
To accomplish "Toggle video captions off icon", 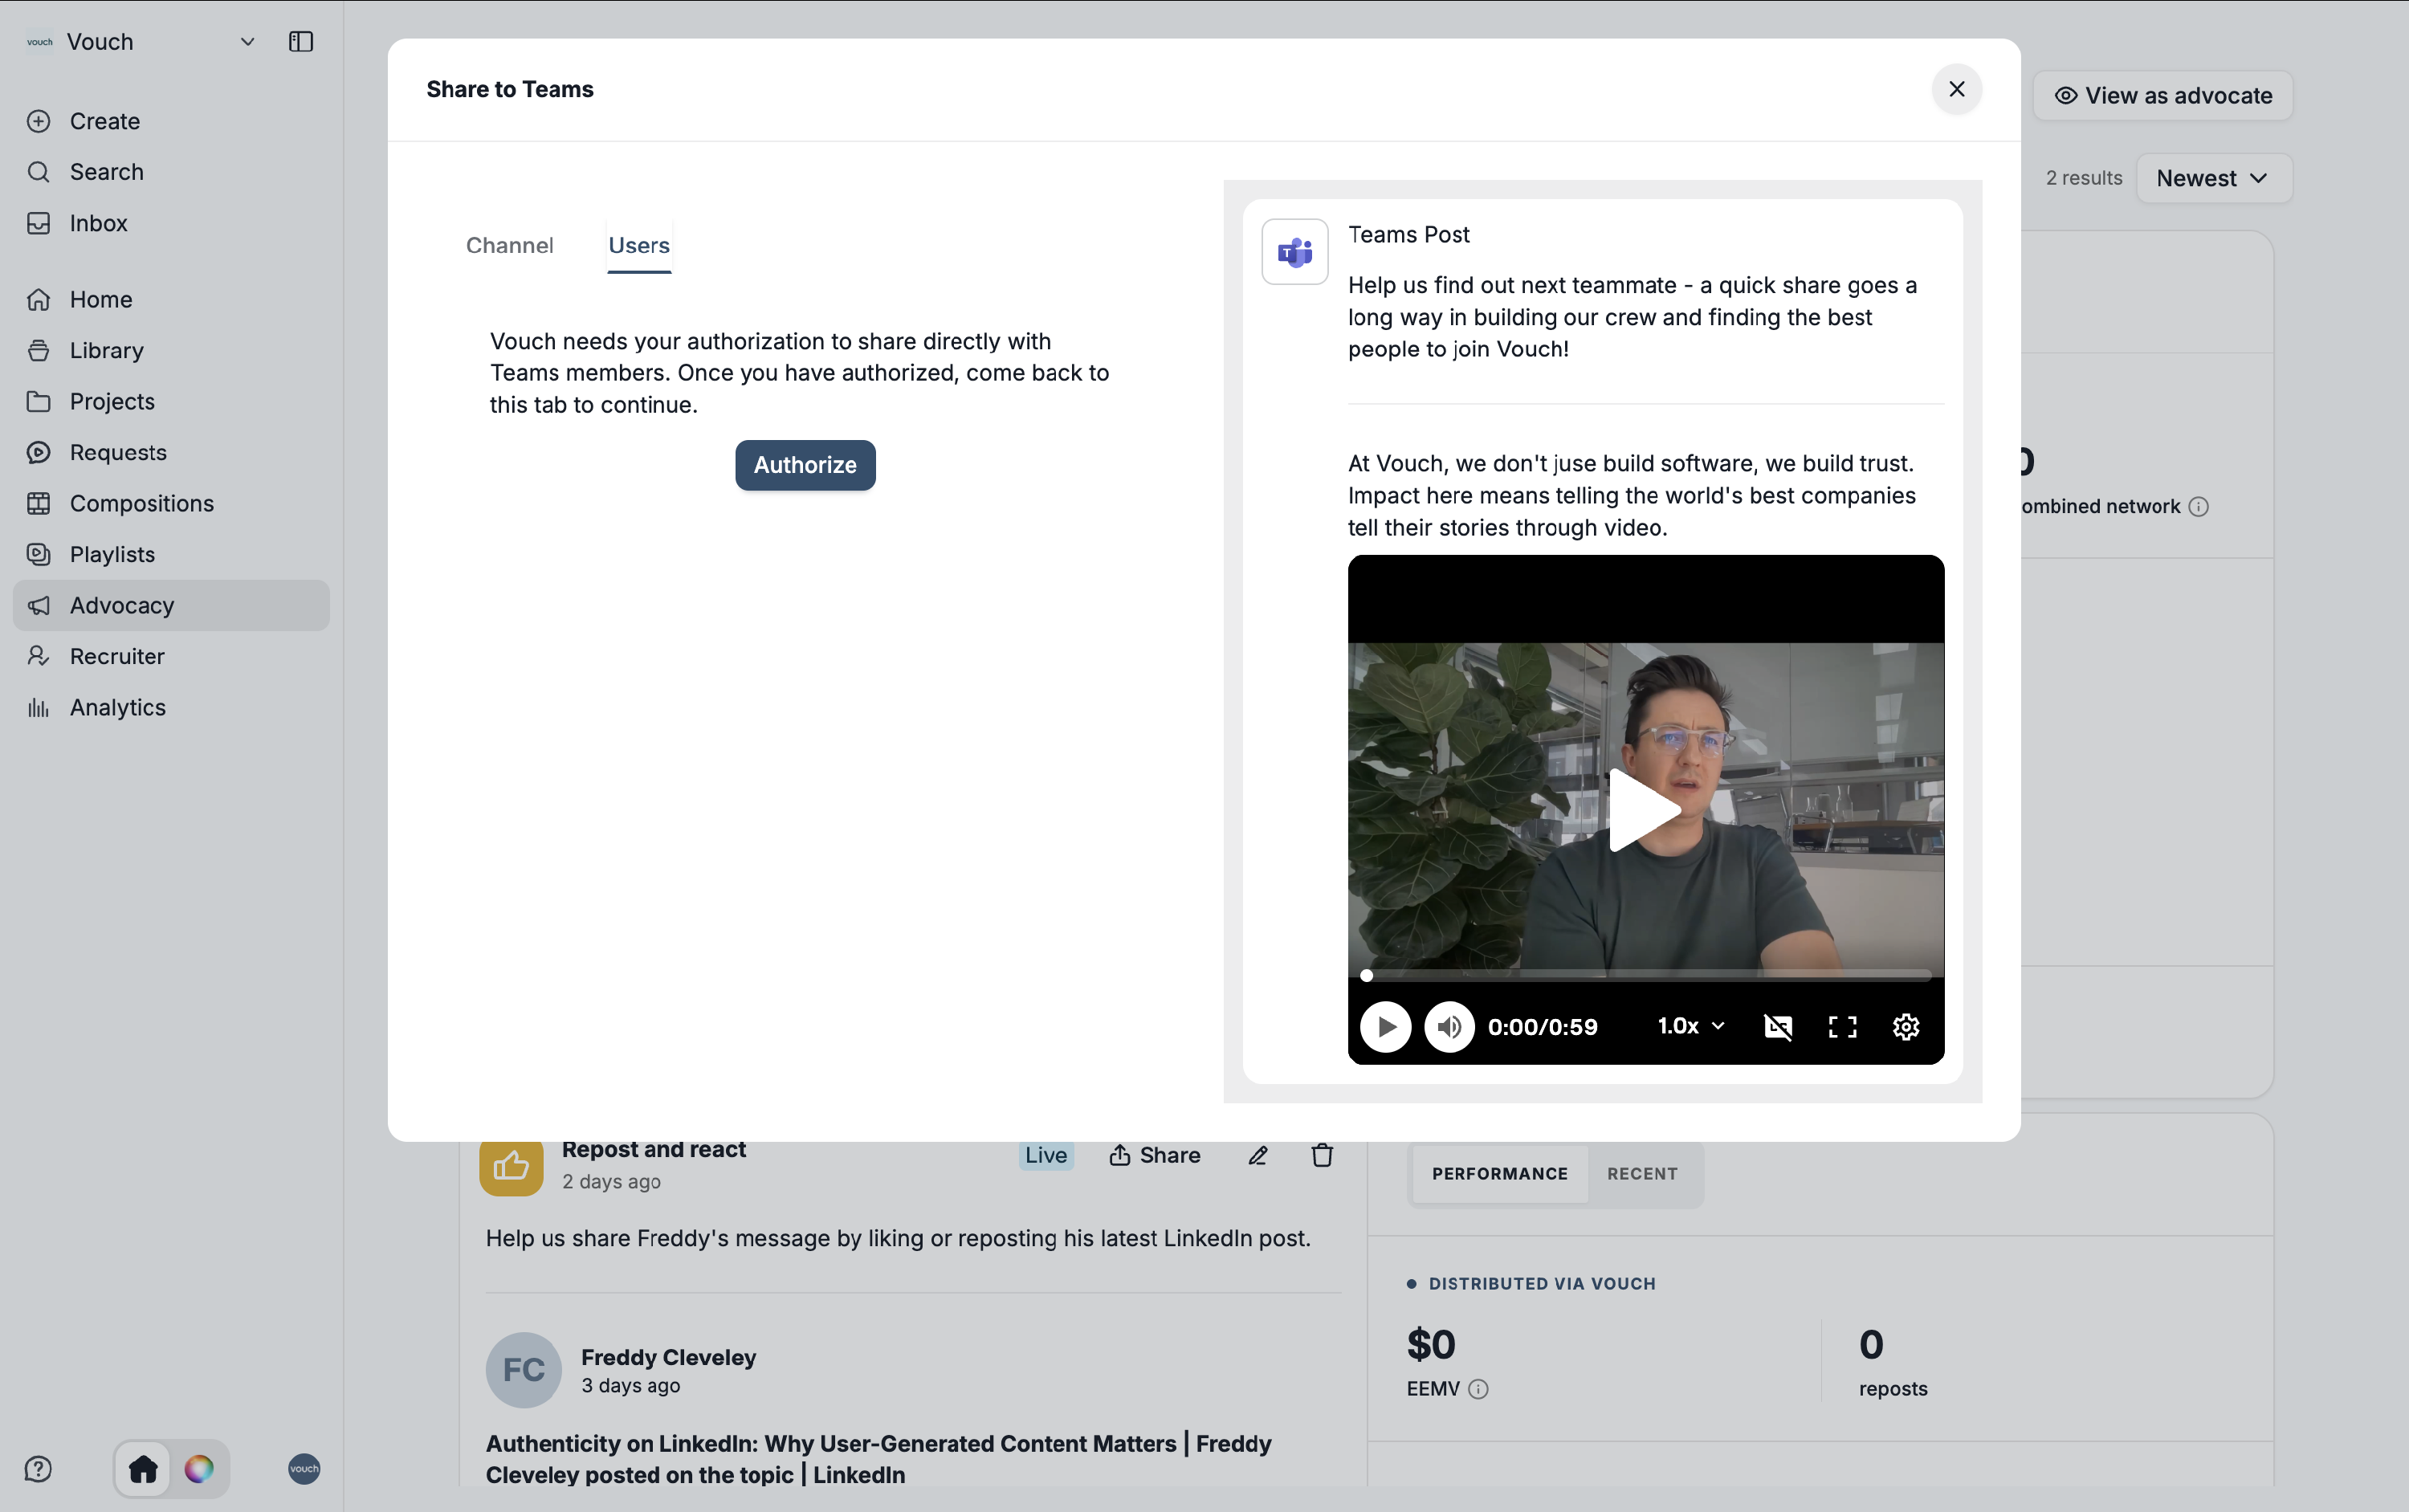I will tap(1778, 1027).
